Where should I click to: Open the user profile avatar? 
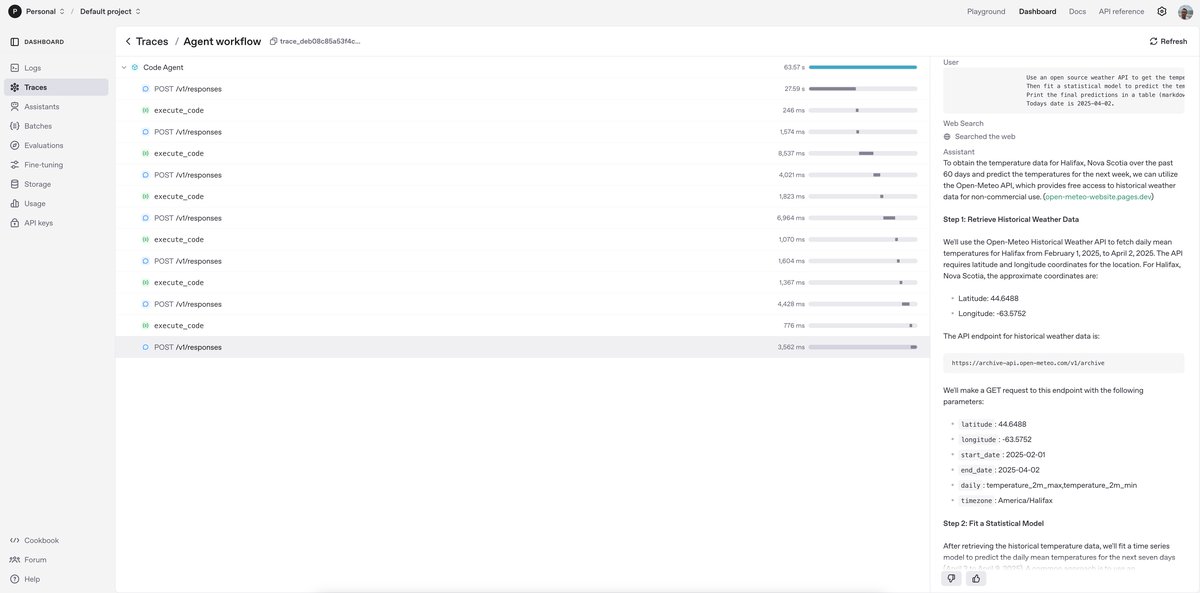(x=1185, y=11)
